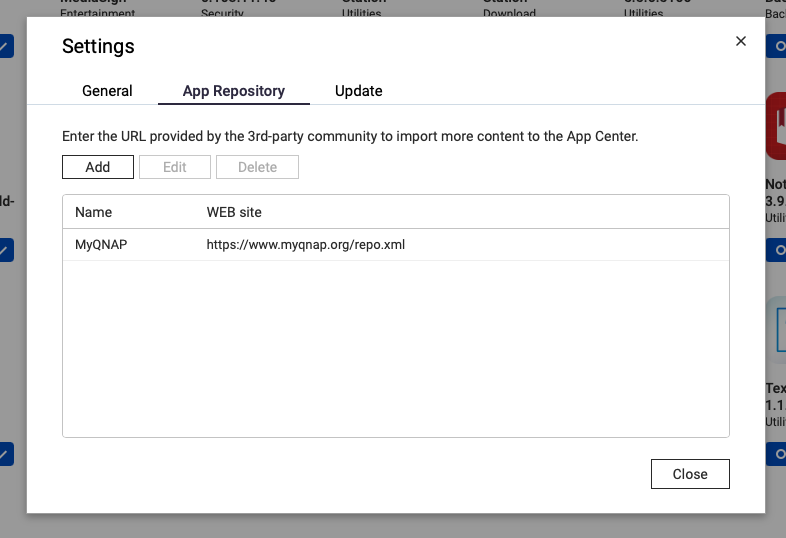The width and height of the screenshot is (786, 538).
Task: Select the App Repository tab
Action: [x=233, y=90]
